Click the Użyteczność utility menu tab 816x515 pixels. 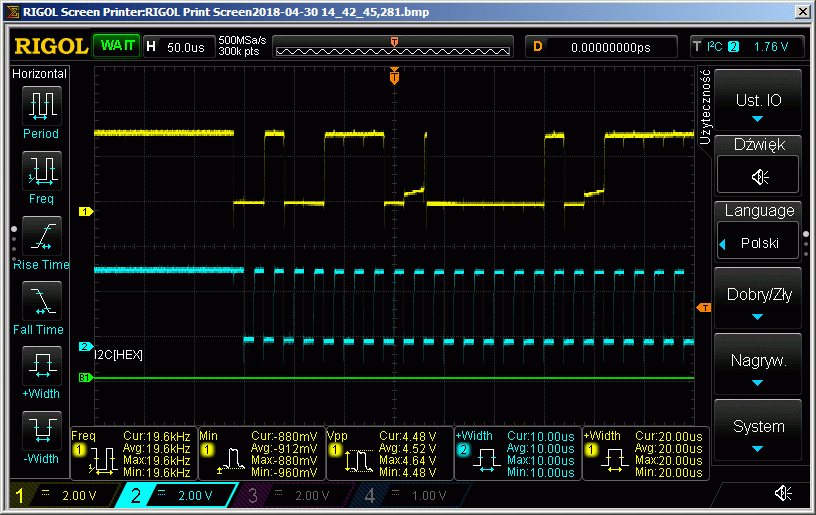705,107
